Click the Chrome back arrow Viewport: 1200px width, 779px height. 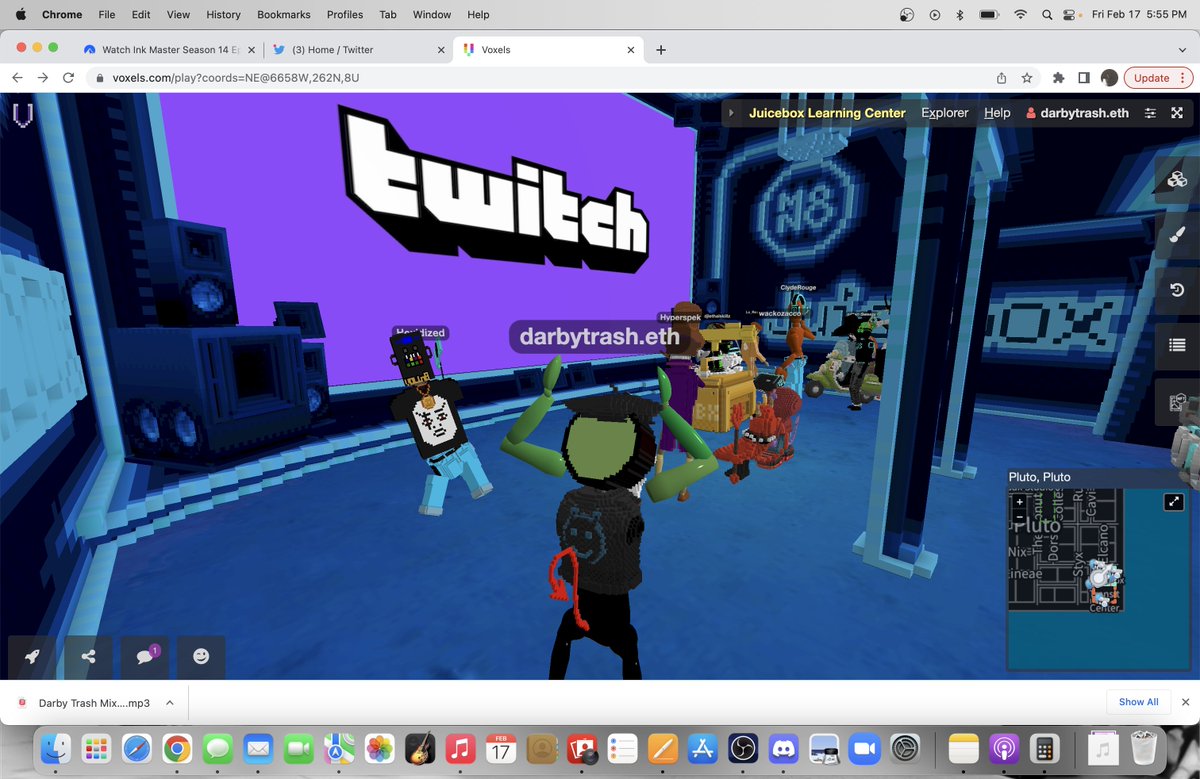click(x=17, y=78)
